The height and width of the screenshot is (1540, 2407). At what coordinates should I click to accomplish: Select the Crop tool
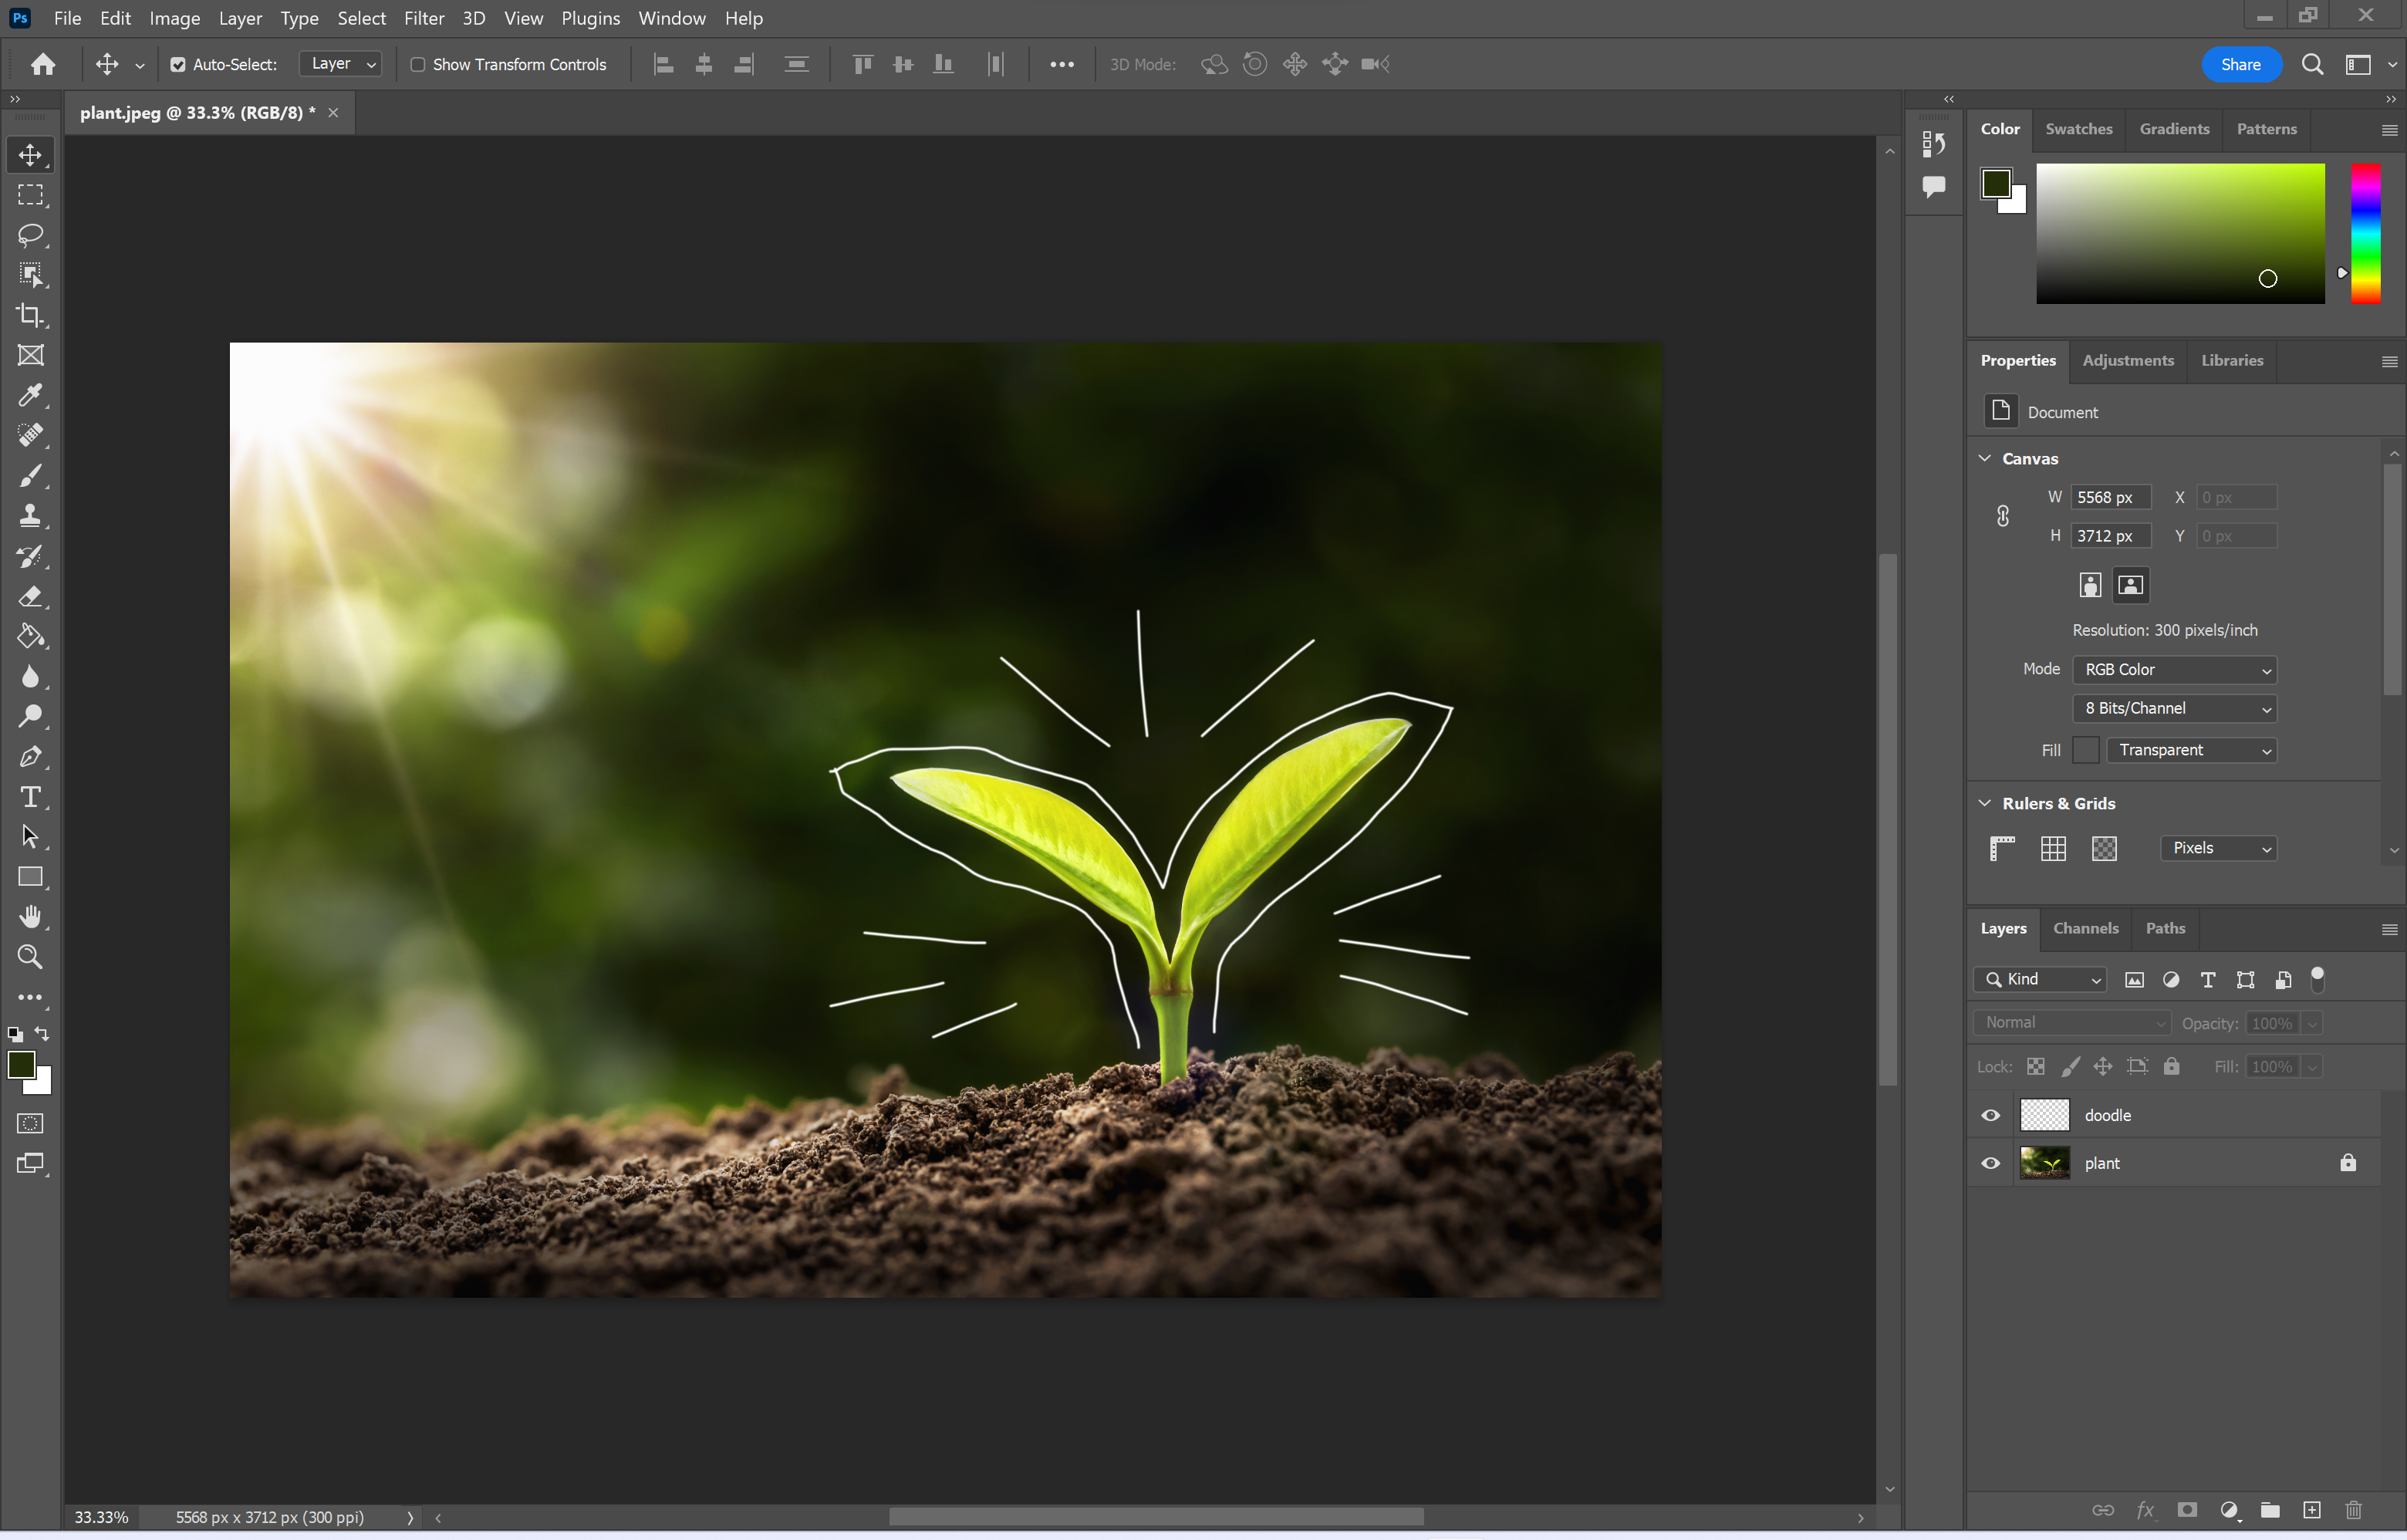point(30,315)
